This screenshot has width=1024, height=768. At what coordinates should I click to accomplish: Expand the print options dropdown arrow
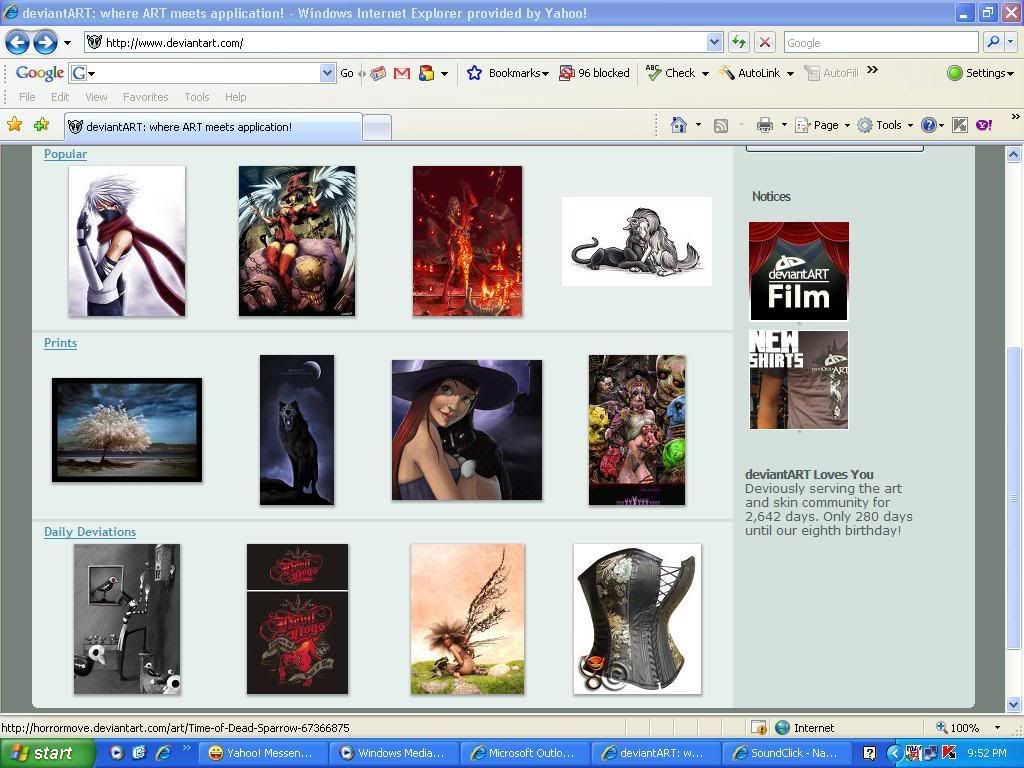coord(784,125)
